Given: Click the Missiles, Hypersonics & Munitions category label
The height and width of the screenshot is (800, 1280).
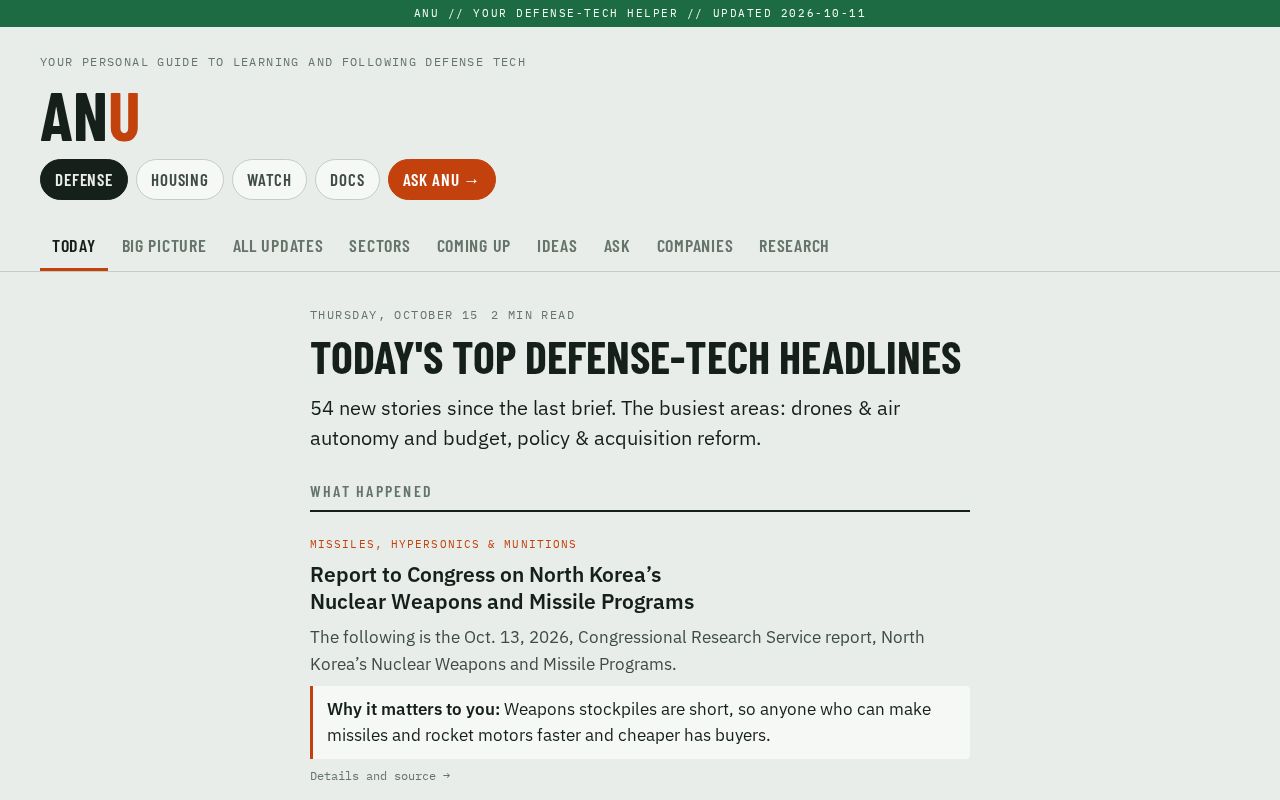Looking at the screenshot, I should click(x=443, y=544).
